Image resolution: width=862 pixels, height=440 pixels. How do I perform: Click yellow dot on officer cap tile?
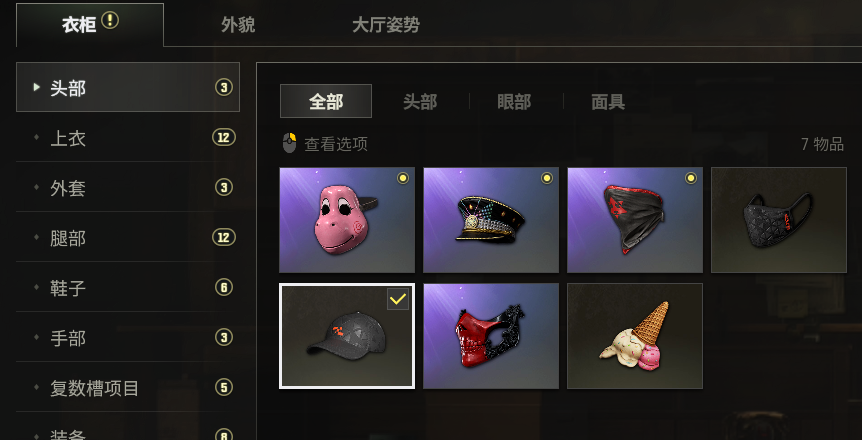[x=546, y=178]
